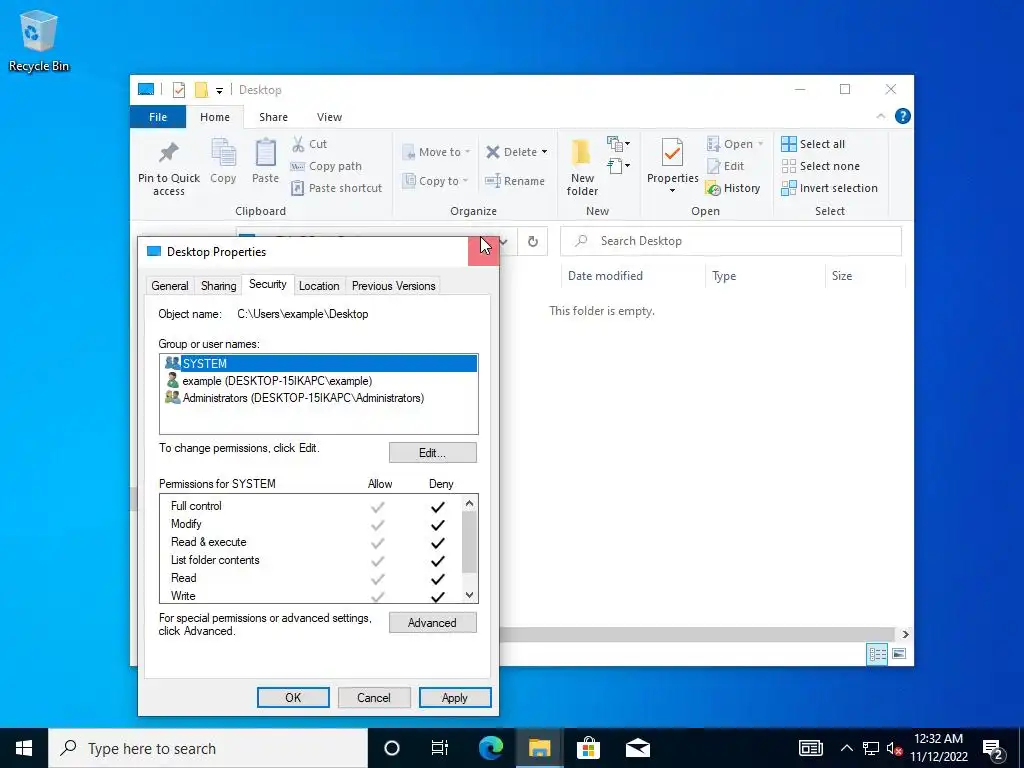
Task: Open Move to dropdown
Action: pos(436,152)
